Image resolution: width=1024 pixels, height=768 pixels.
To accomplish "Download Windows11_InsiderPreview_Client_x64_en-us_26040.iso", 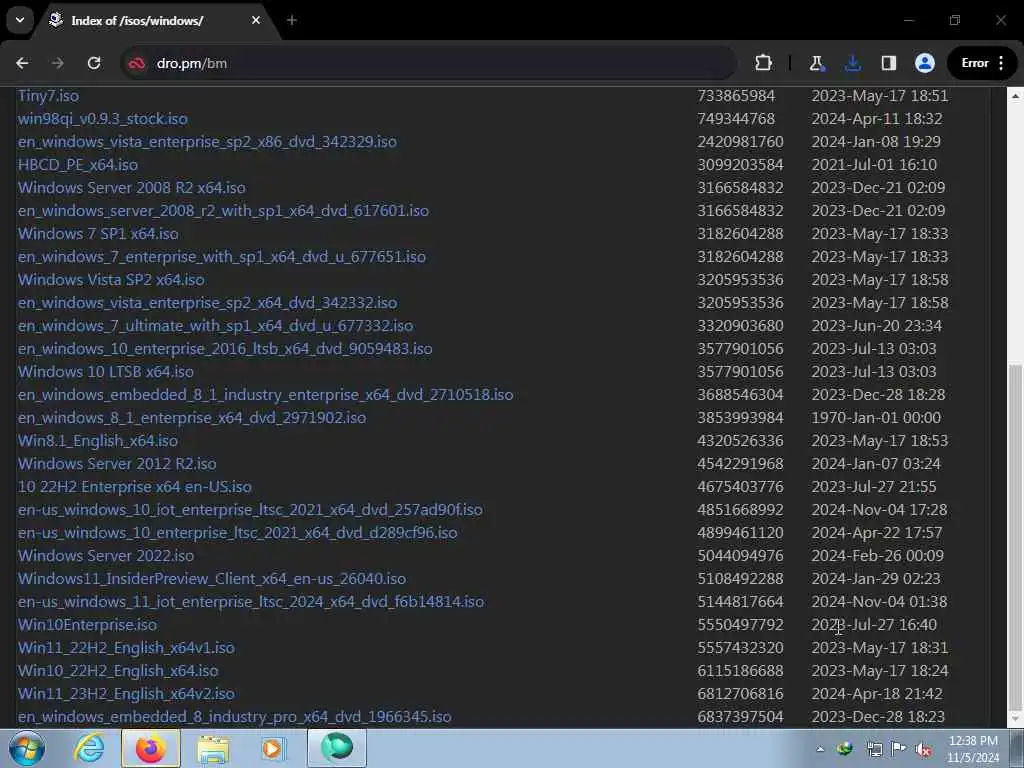I will pyautogui.click(x=212, y=579).
